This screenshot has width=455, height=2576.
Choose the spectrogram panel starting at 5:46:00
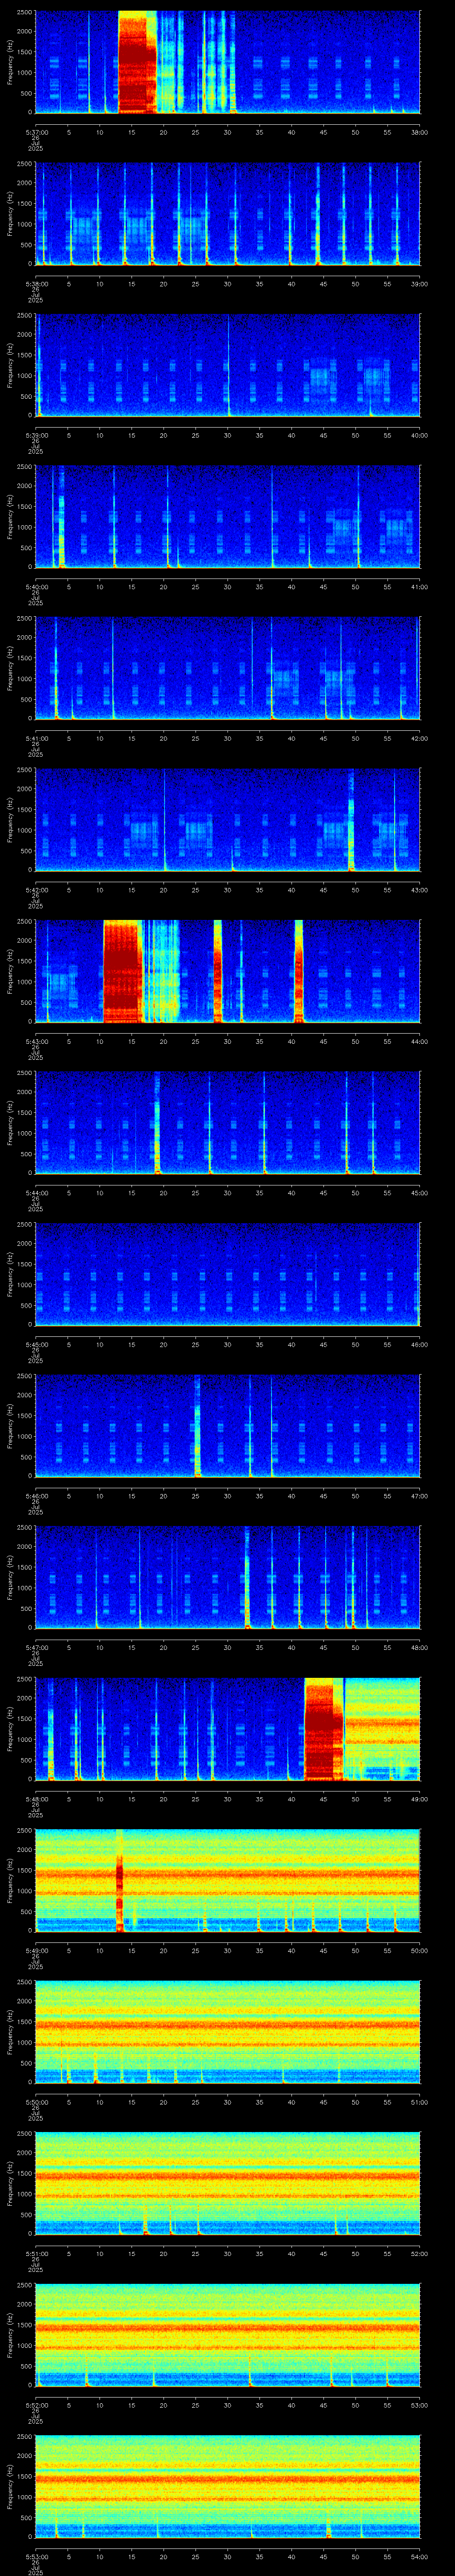[x=227, y=1426]
